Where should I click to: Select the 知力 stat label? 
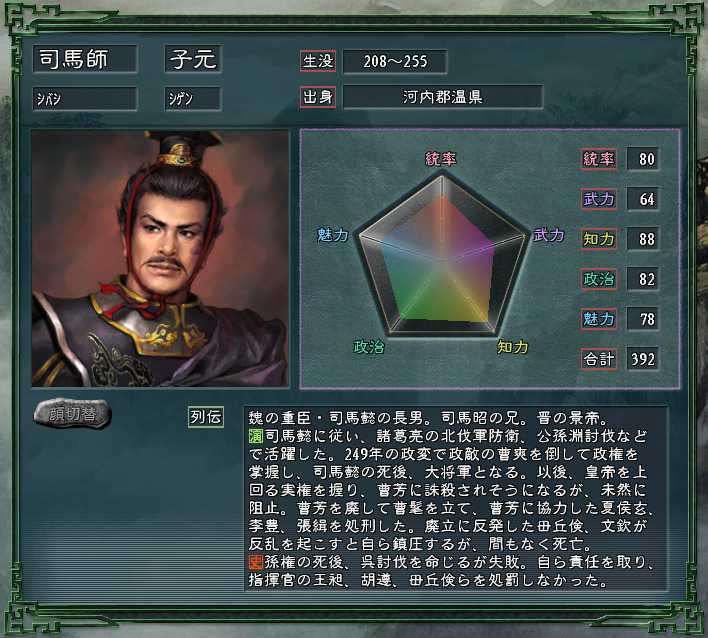(599, 239)
